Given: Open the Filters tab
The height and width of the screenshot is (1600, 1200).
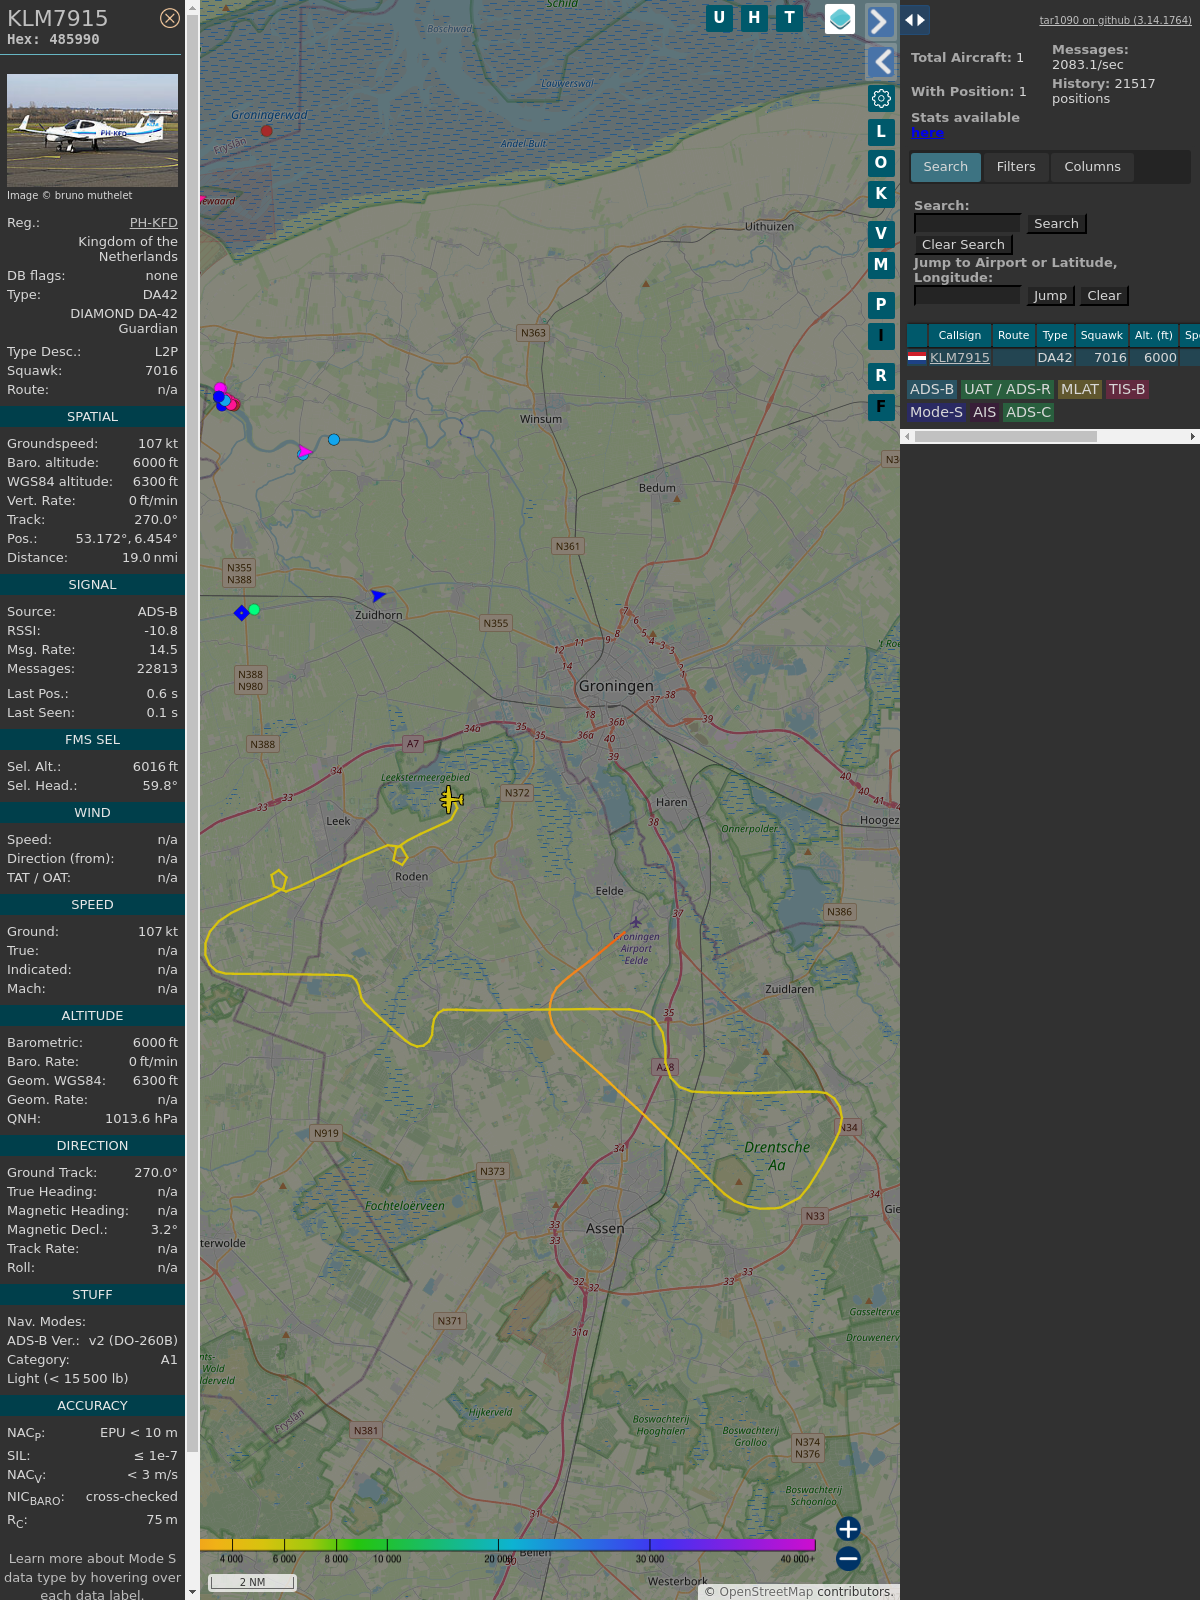Looking at the screenshot, I should click(x=1016, y=167).
